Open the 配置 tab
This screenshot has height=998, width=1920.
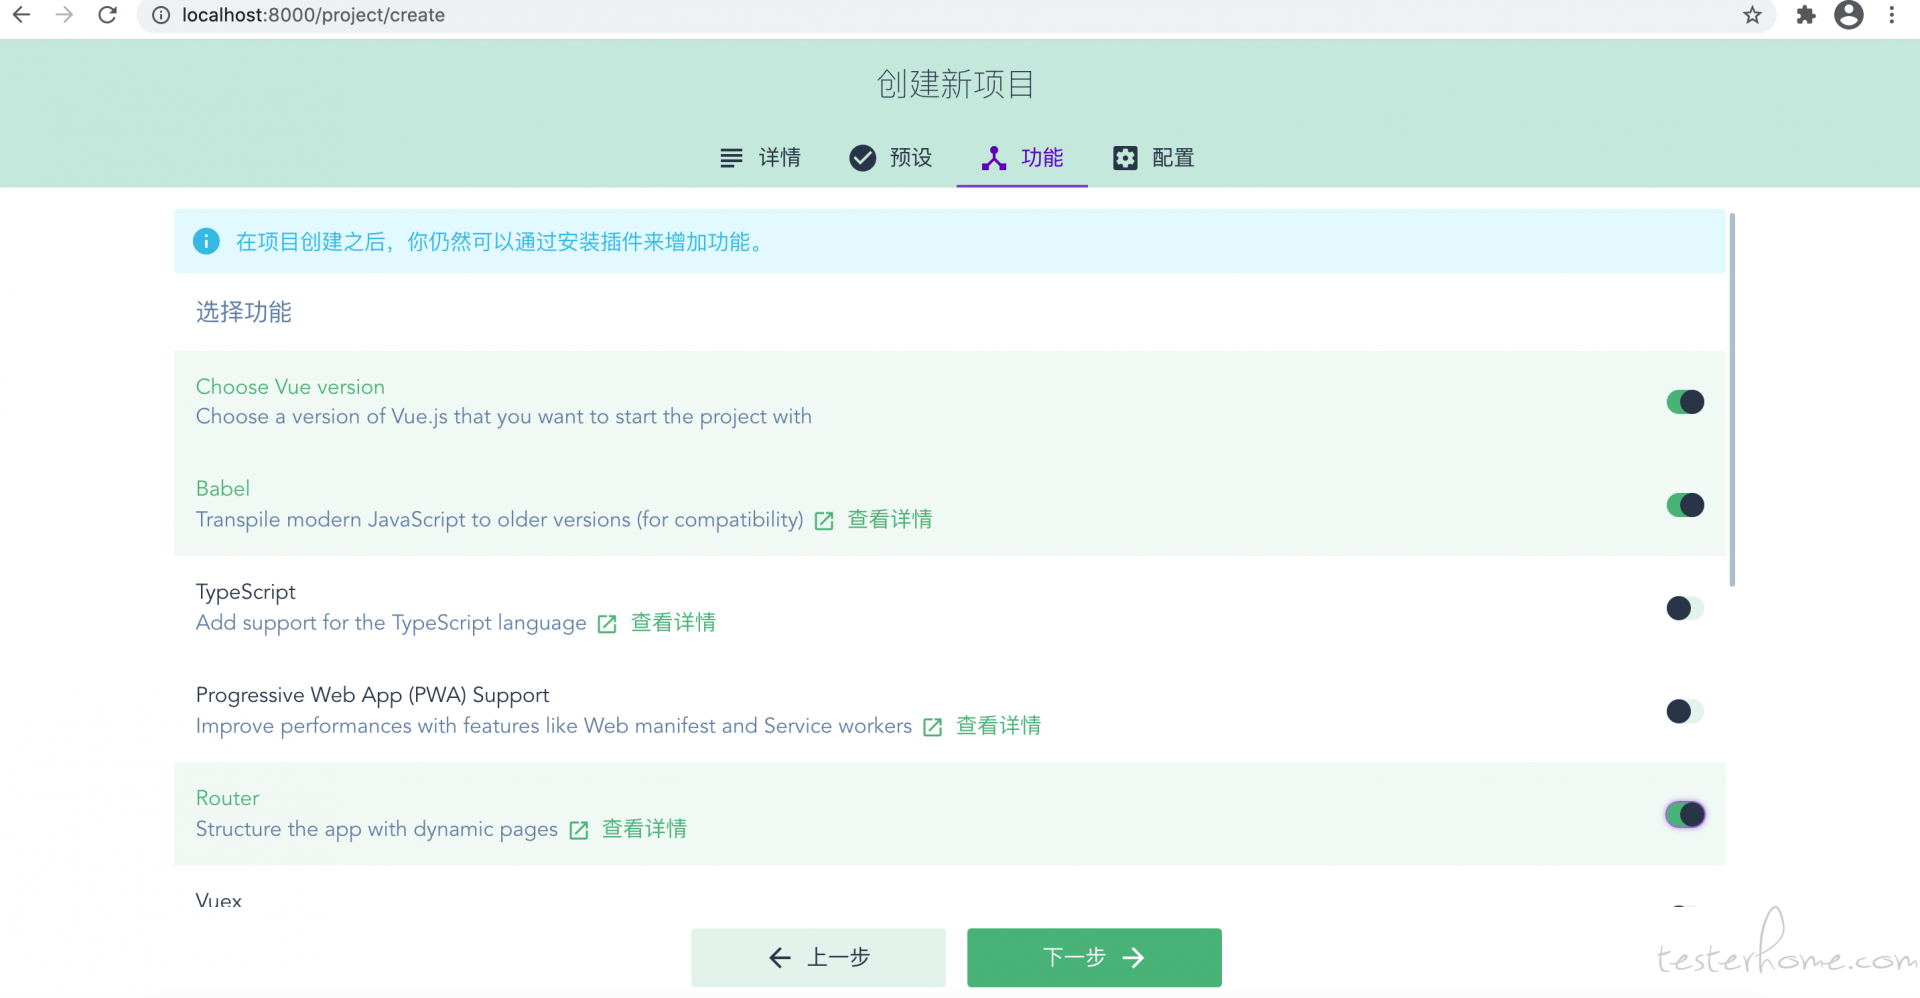1153,158
